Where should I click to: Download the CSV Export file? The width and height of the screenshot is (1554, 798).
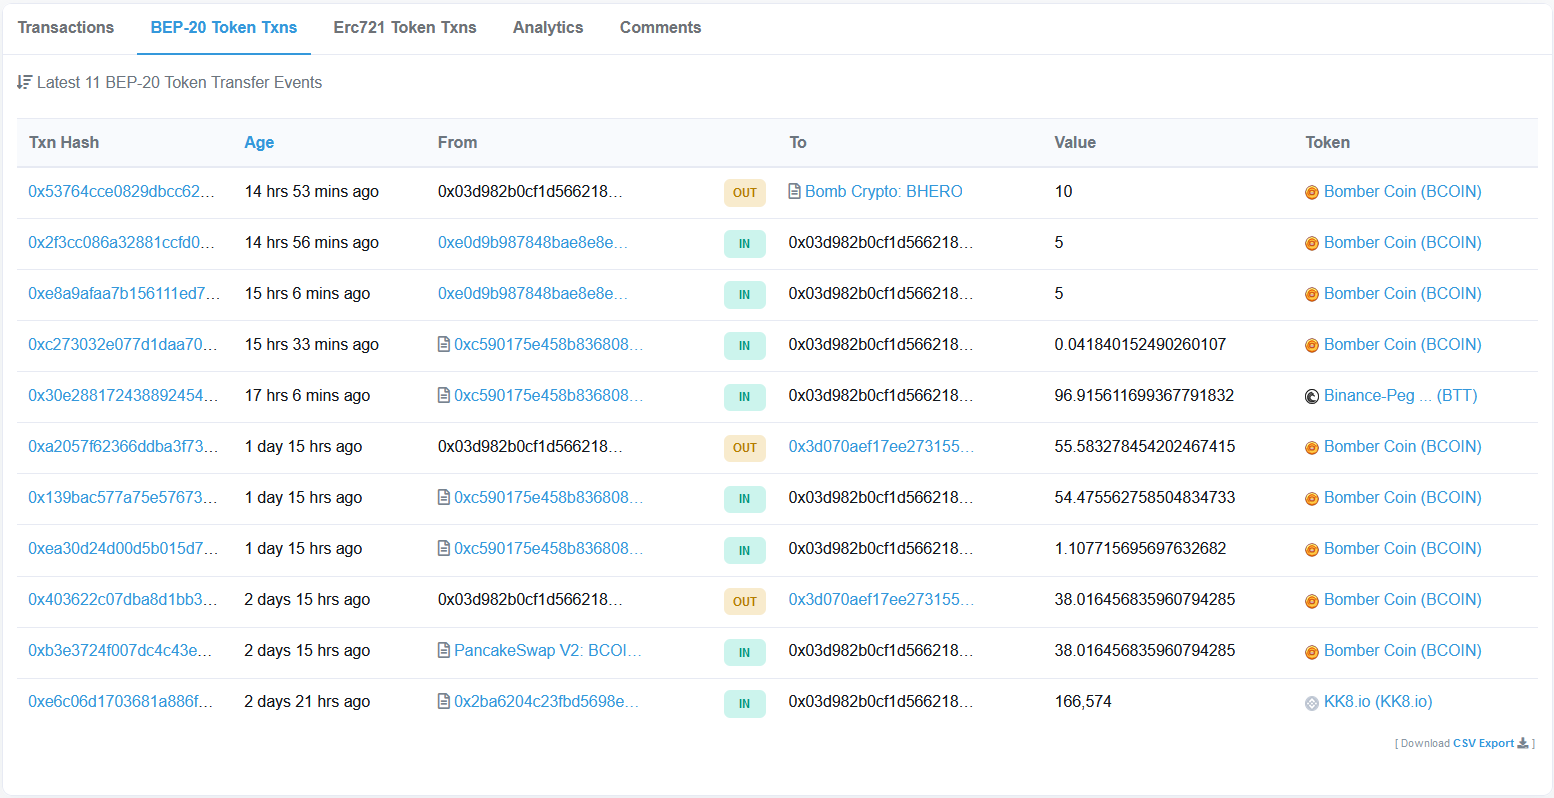1483,743
